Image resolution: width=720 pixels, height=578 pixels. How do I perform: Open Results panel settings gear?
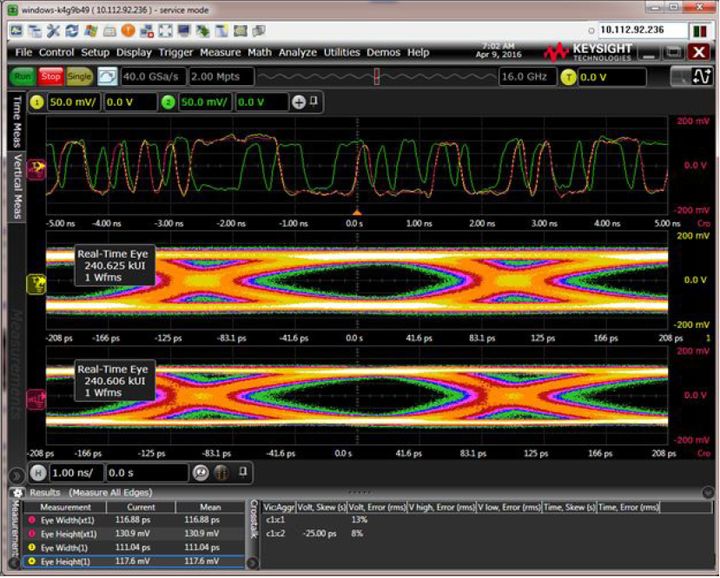16,493
